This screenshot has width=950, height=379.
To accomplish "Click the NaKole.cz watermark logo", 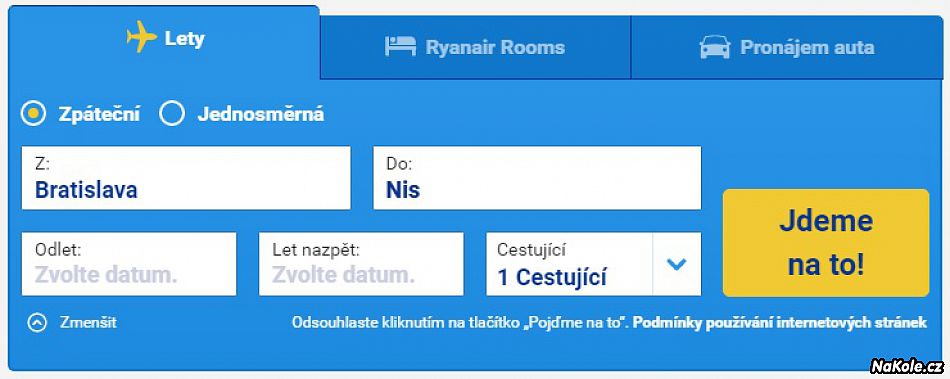I will click(907, 366).
